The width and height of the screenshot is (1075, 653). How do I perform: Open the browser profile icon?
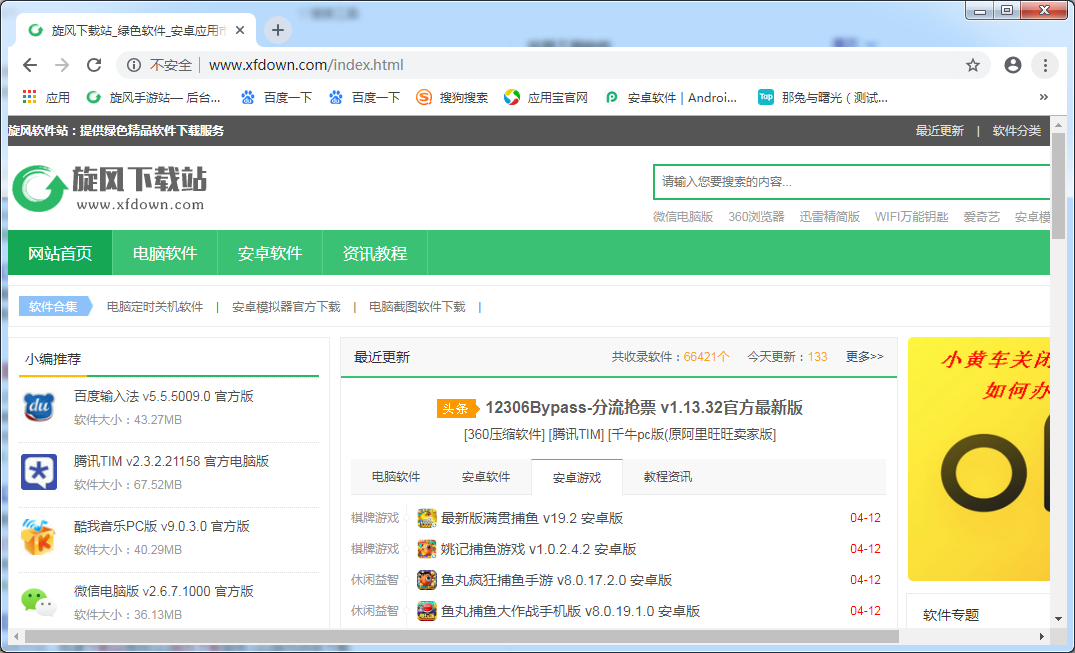[x=1012, y=64]
